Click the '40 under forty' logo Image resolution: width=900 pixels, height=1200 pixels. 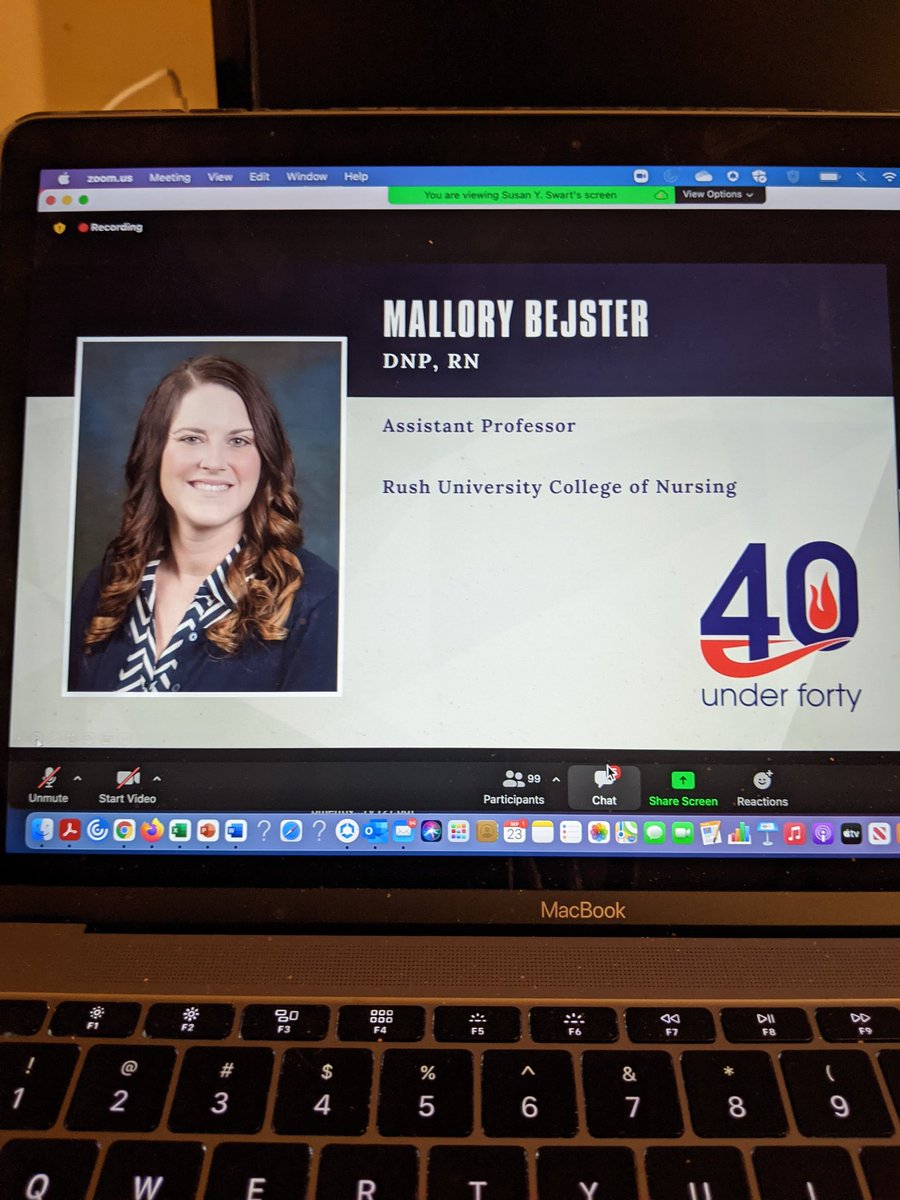[x=780, y=626]
